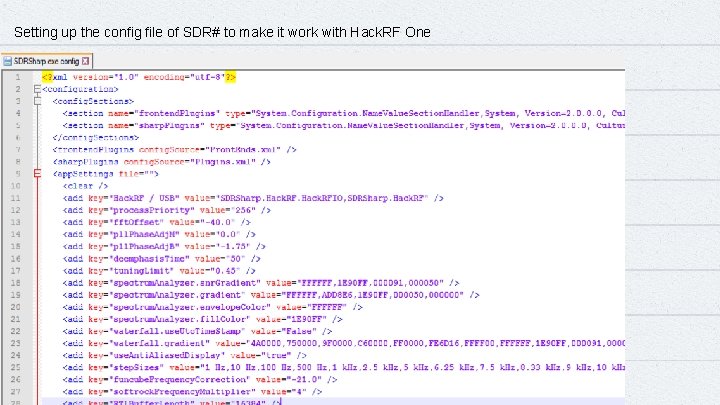Image resolution: width=720 pixels, height=405 pixels.
Task: Click the frontendPlugins section line
Action: click(343, 113)
